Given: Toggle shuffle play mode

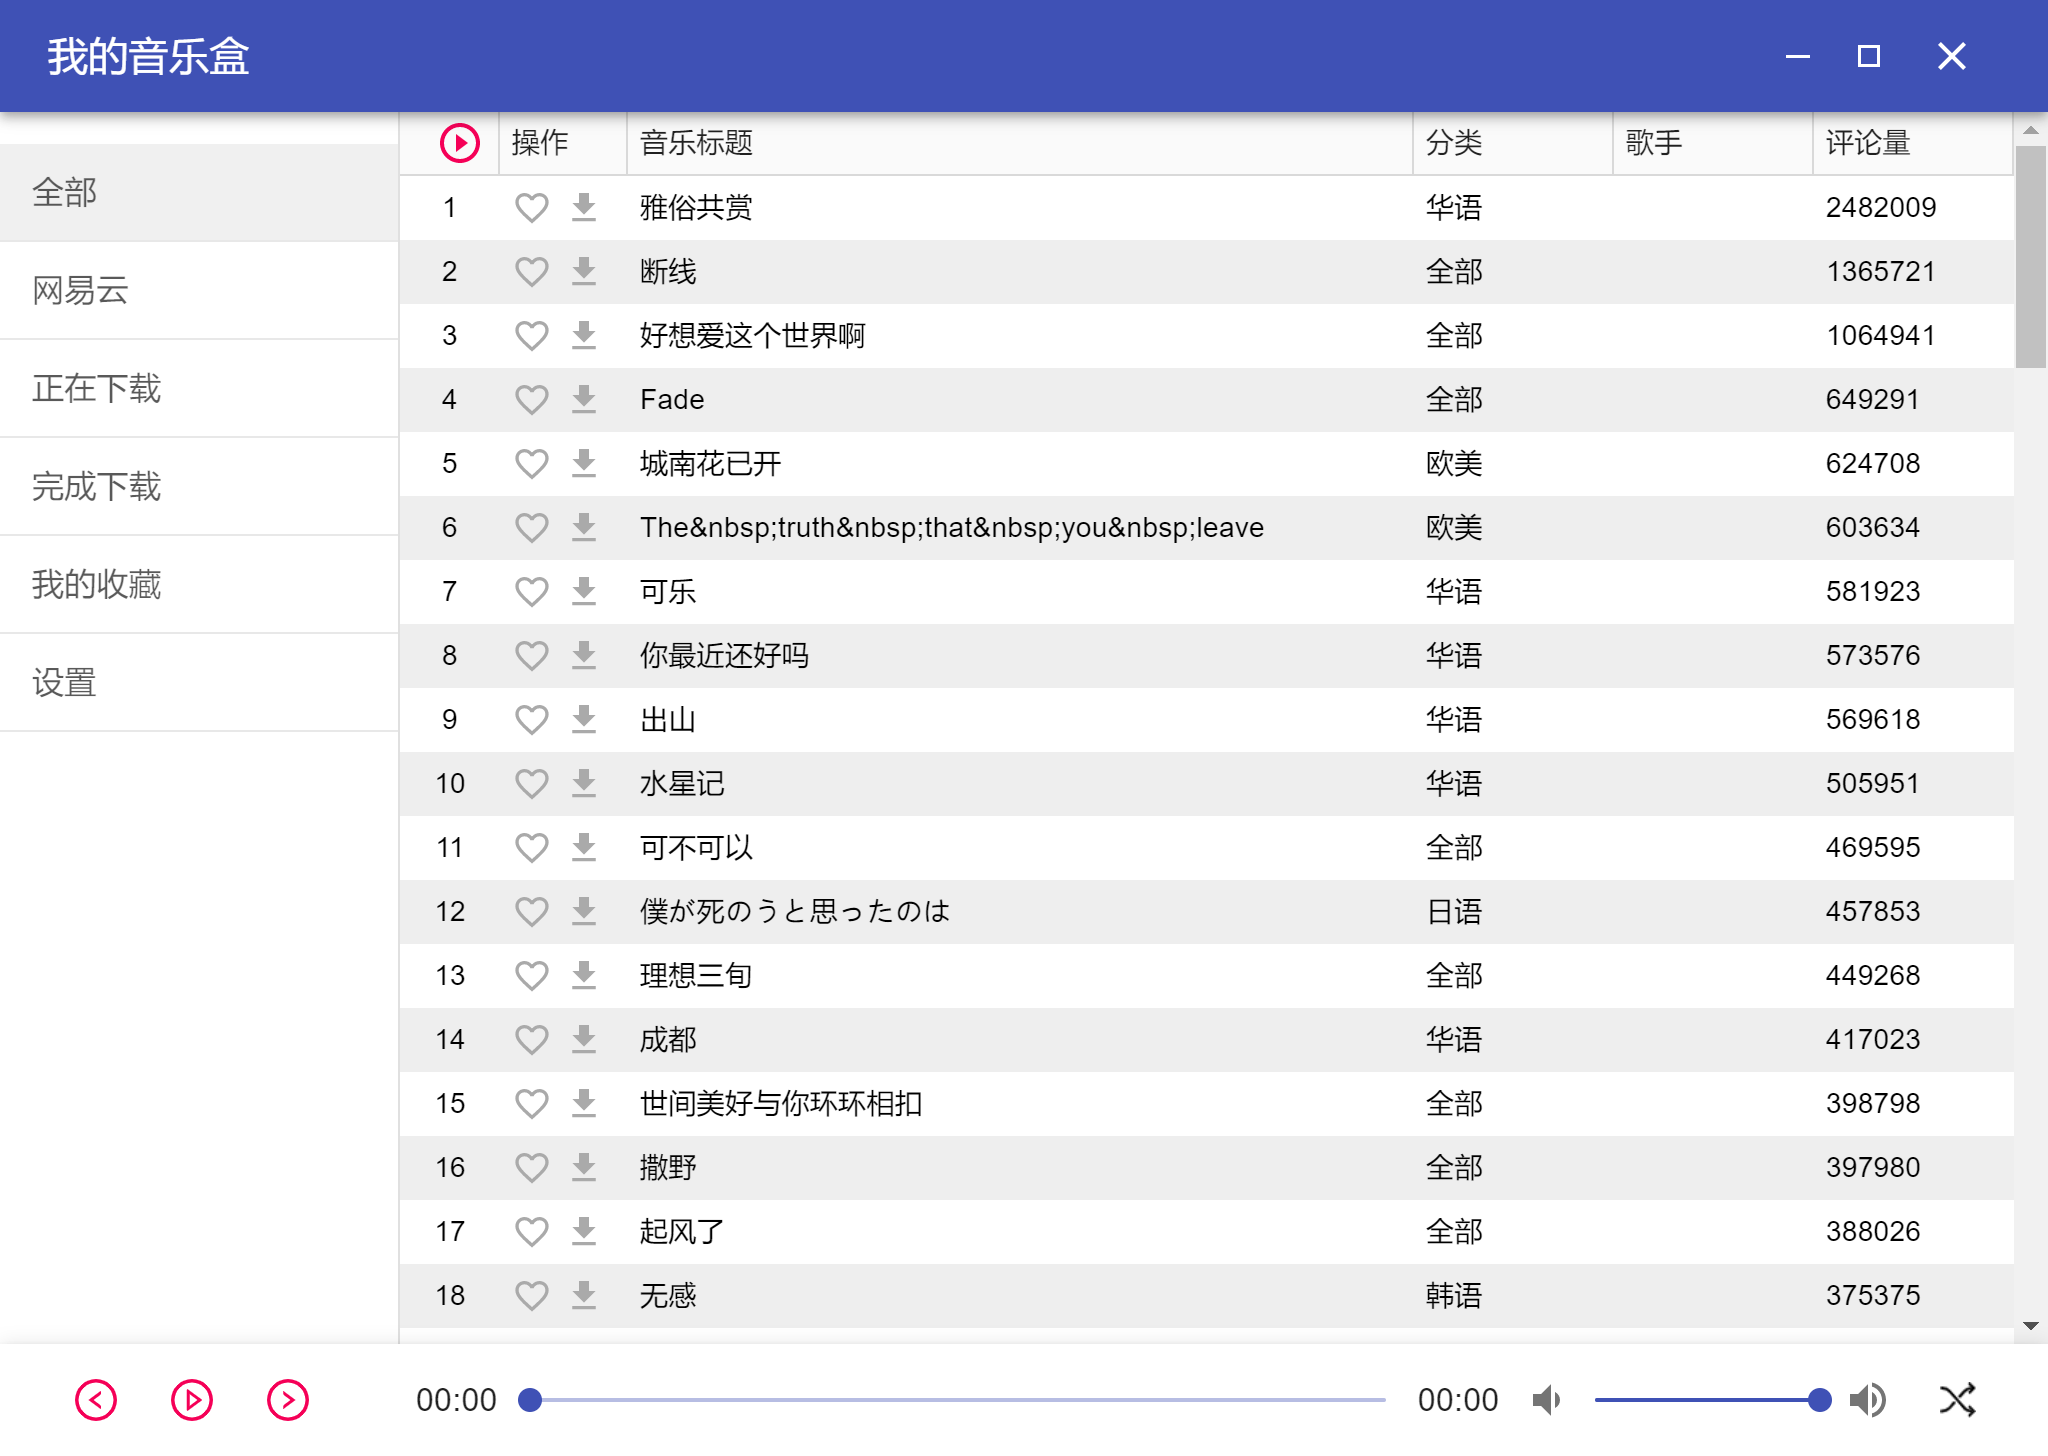Looking at the screenshot, I should tap(1958, 1400).
